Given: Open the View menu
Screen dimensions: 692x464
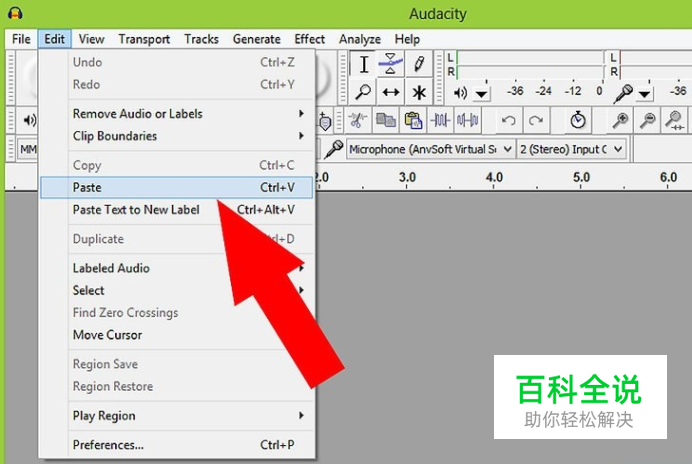Looking at the screenshot, I should click(x=91, y=39).
